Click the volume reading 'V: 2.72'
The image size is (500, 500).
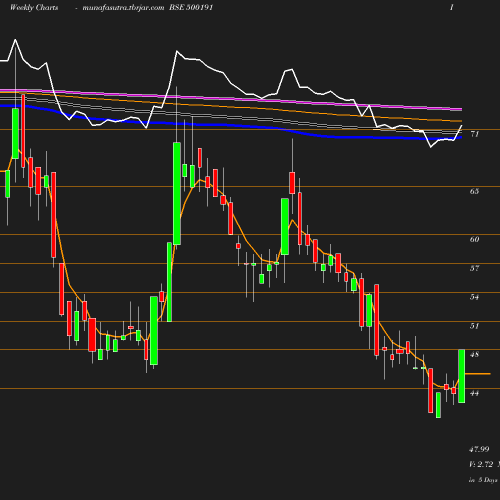[x=481, y=464]
